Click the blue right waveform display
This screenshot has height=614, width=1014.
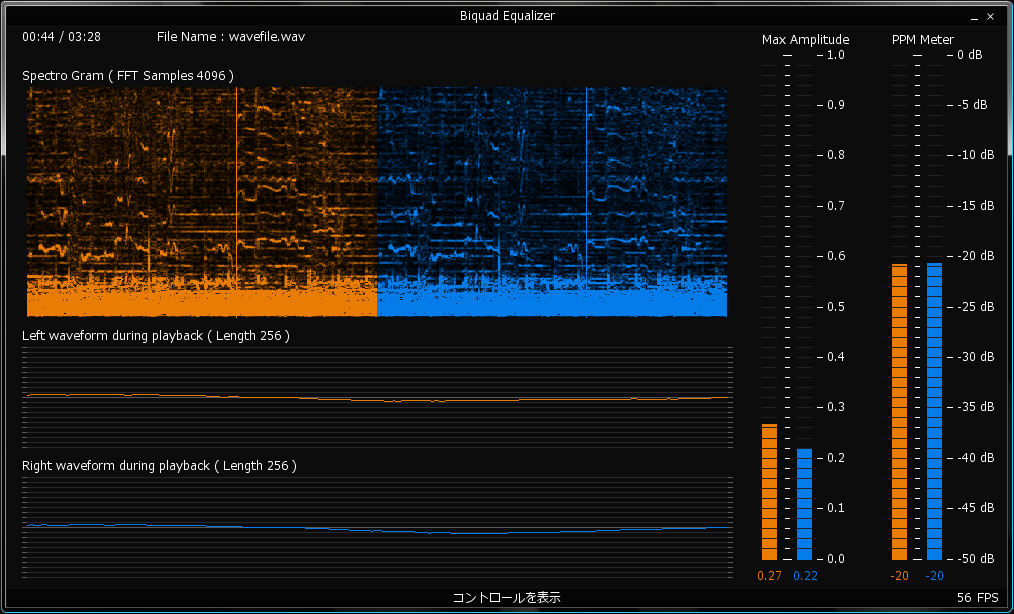(377, 527)
